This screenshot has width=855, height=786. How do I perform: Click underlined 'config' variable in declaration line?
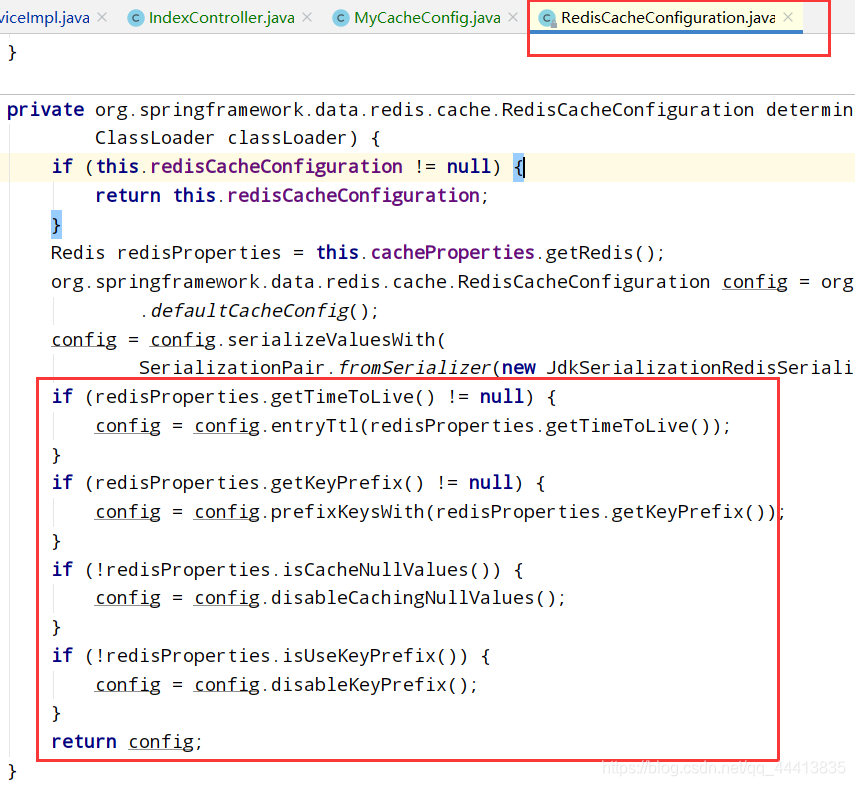point(755,282)
